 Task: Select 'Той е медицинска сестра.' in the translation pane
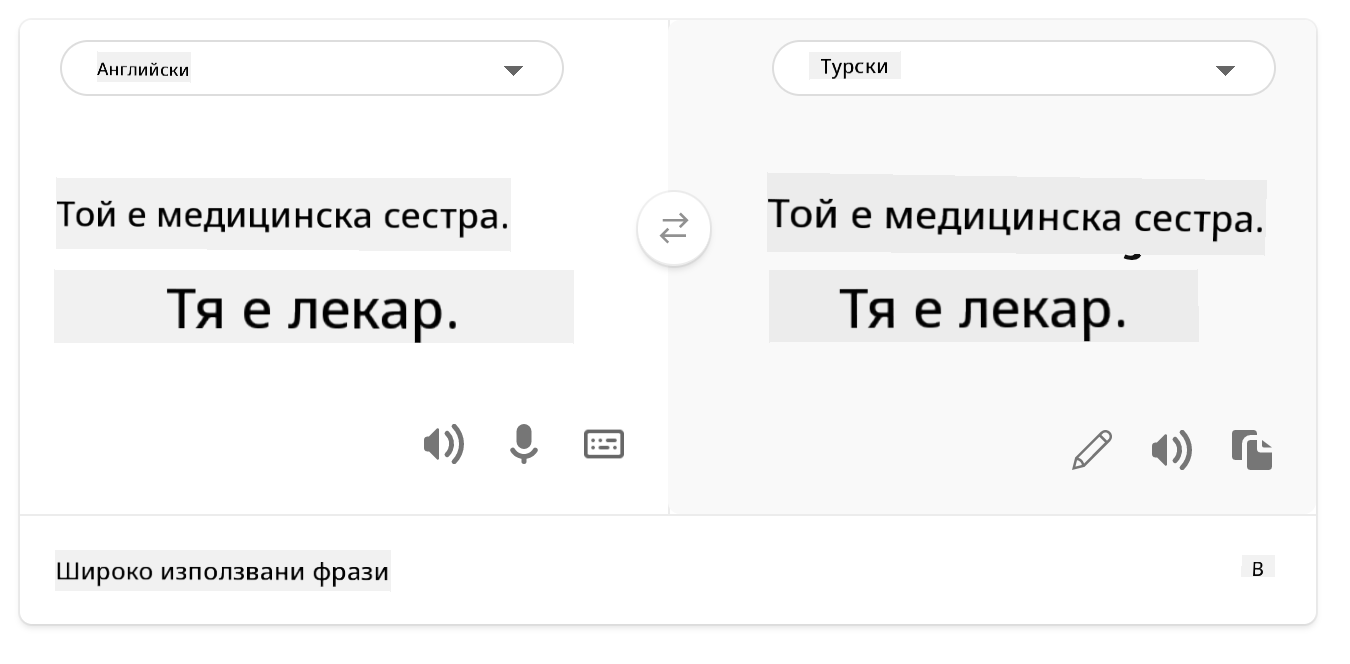[1015, 215]
